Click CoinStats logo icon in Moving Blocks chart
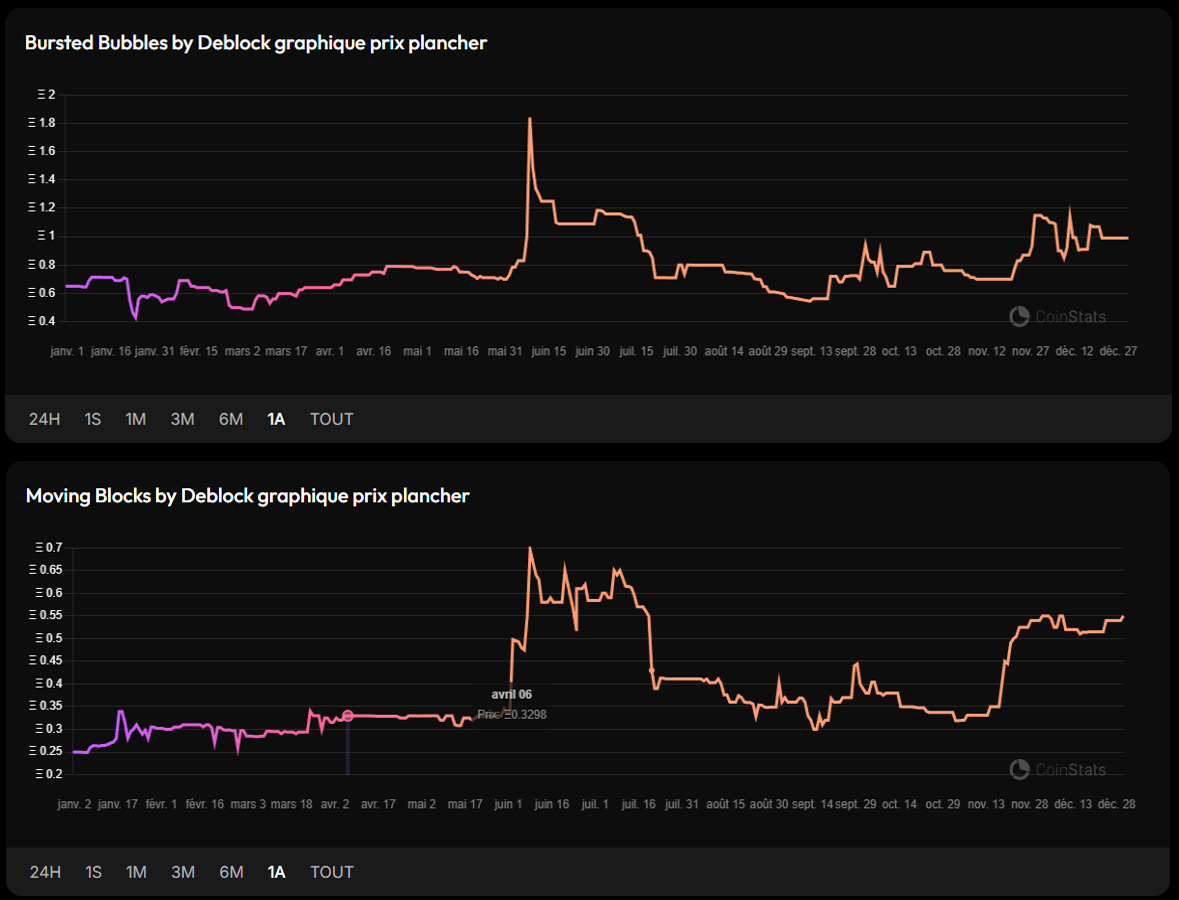Screen dimensions: 1179x900 pyautogui.click(x=1019, y=769)
